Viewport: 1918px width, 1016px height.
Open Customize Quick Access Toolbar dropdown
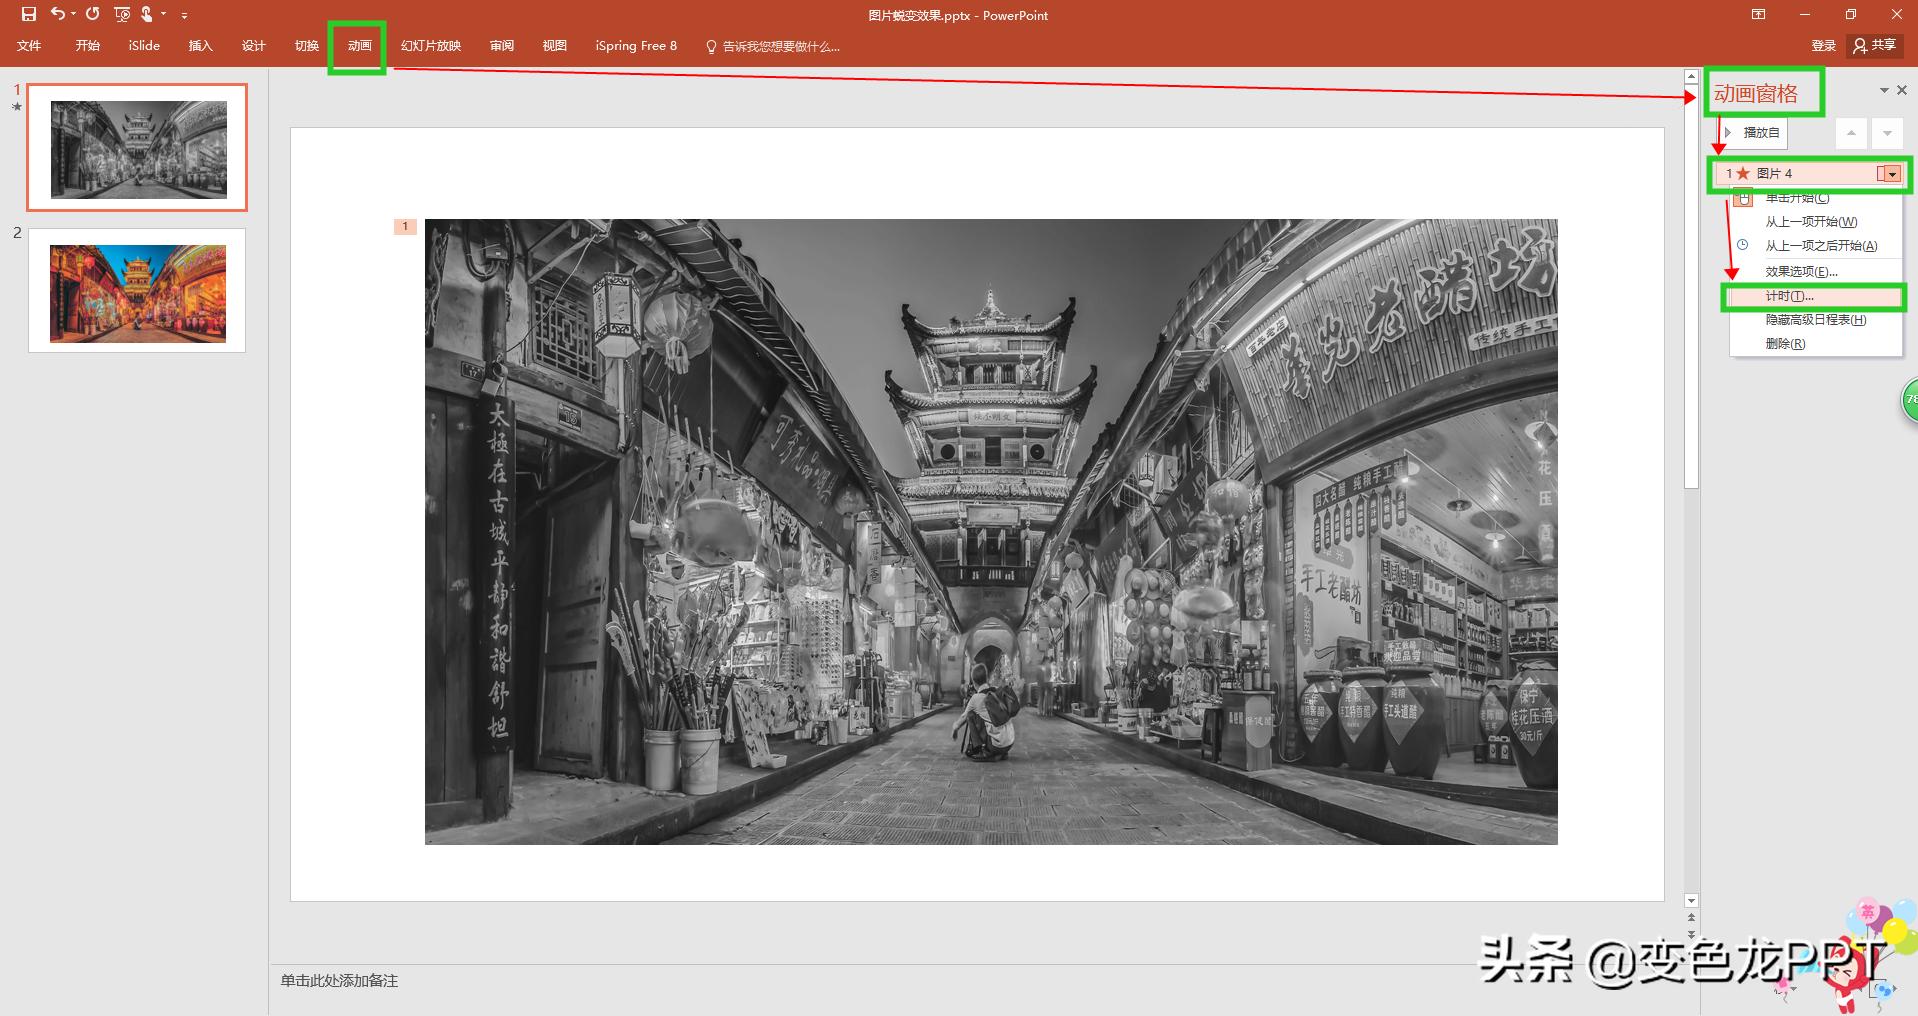tap(183, 14)
